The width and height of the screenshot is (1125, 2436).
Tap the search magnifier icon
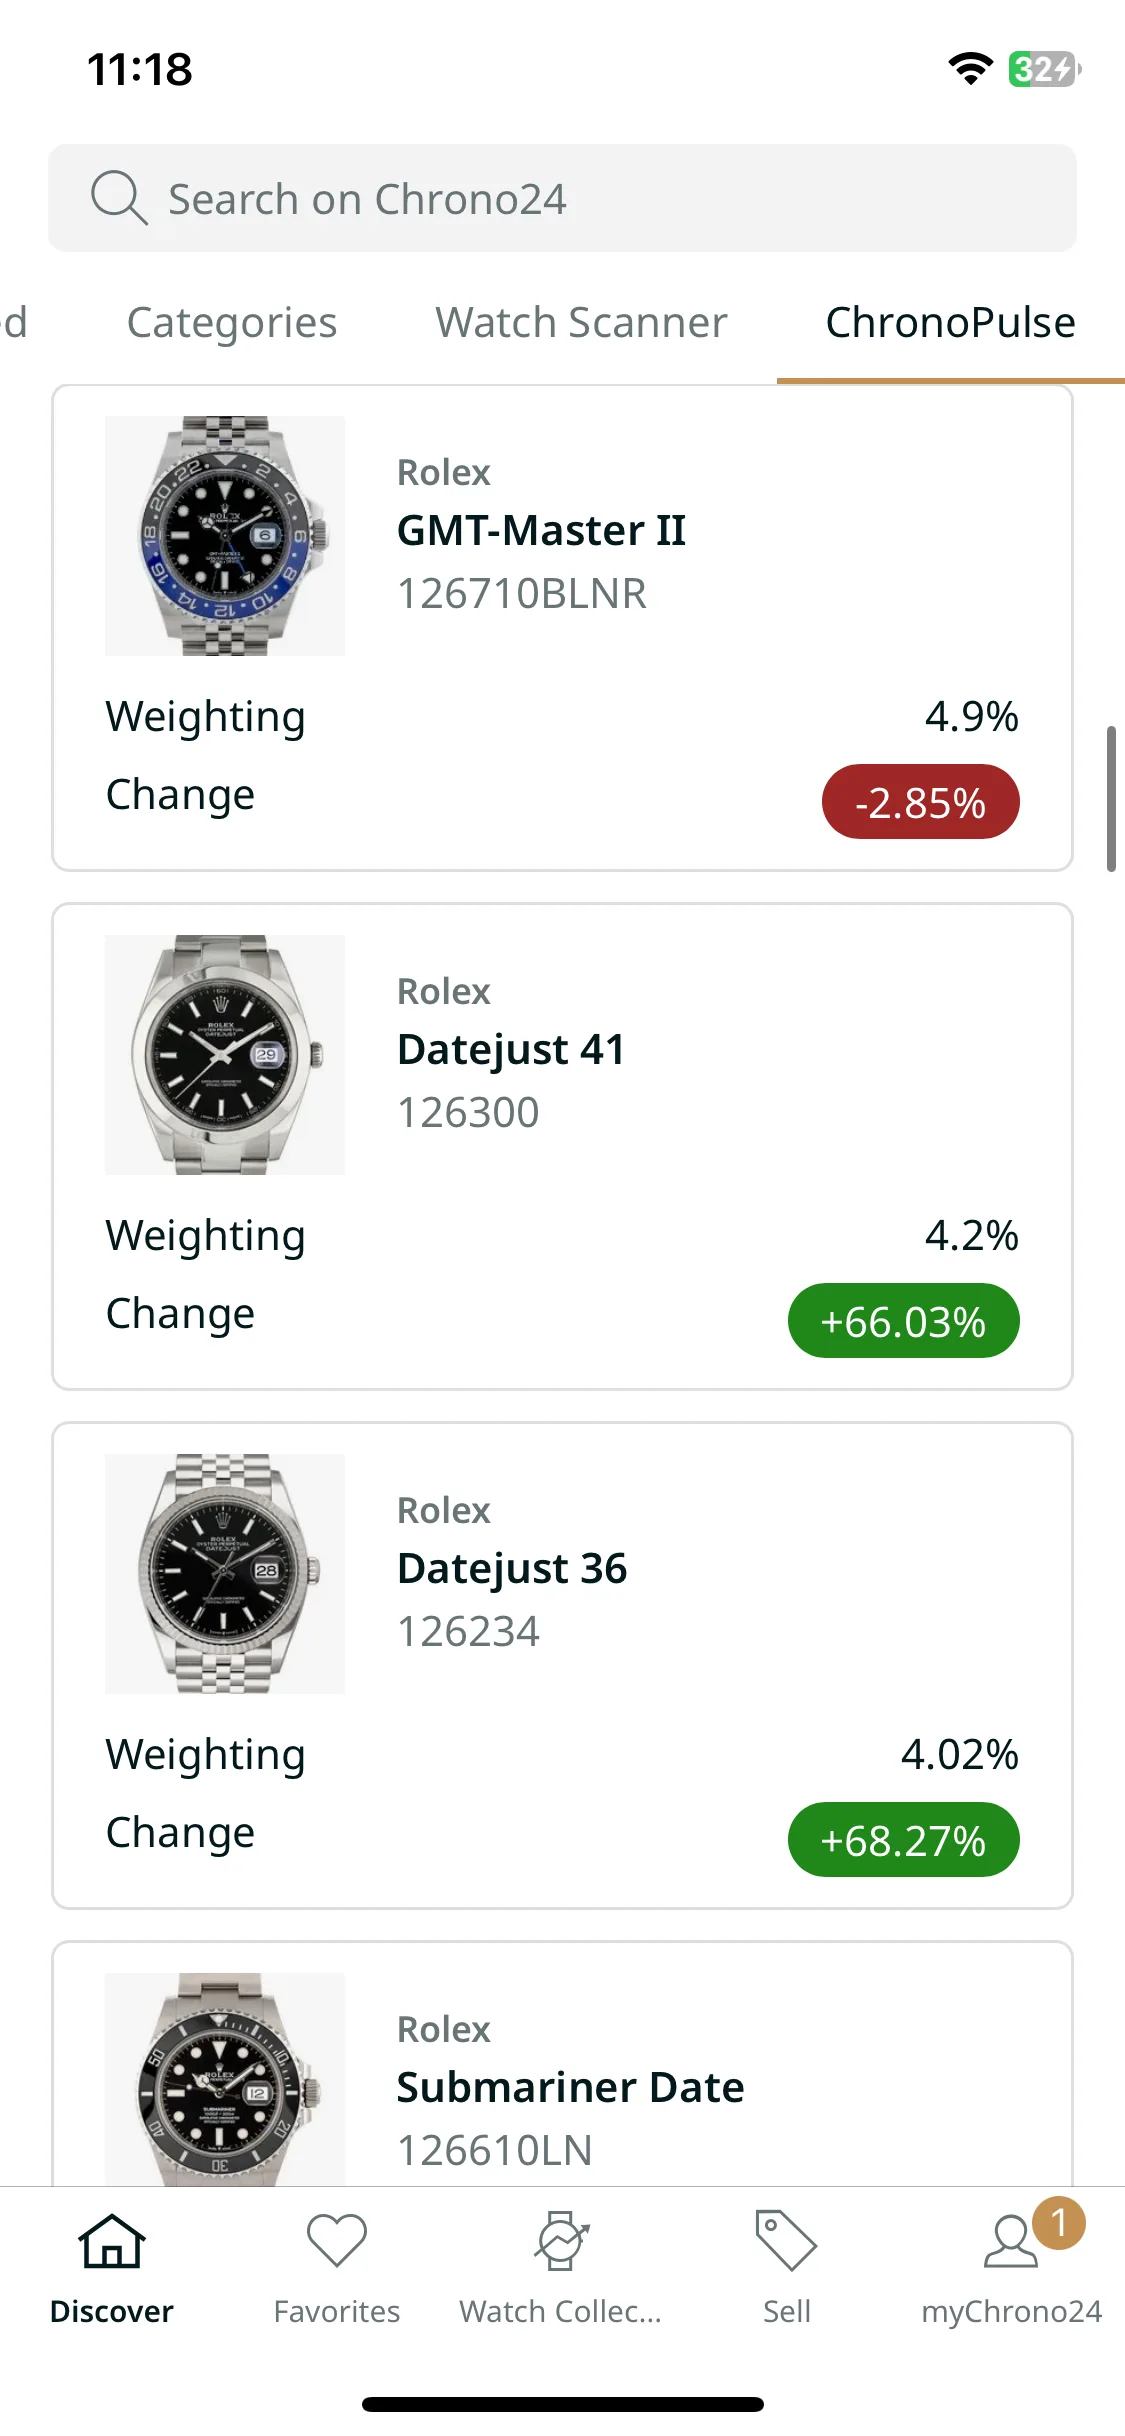click(119, 197)
